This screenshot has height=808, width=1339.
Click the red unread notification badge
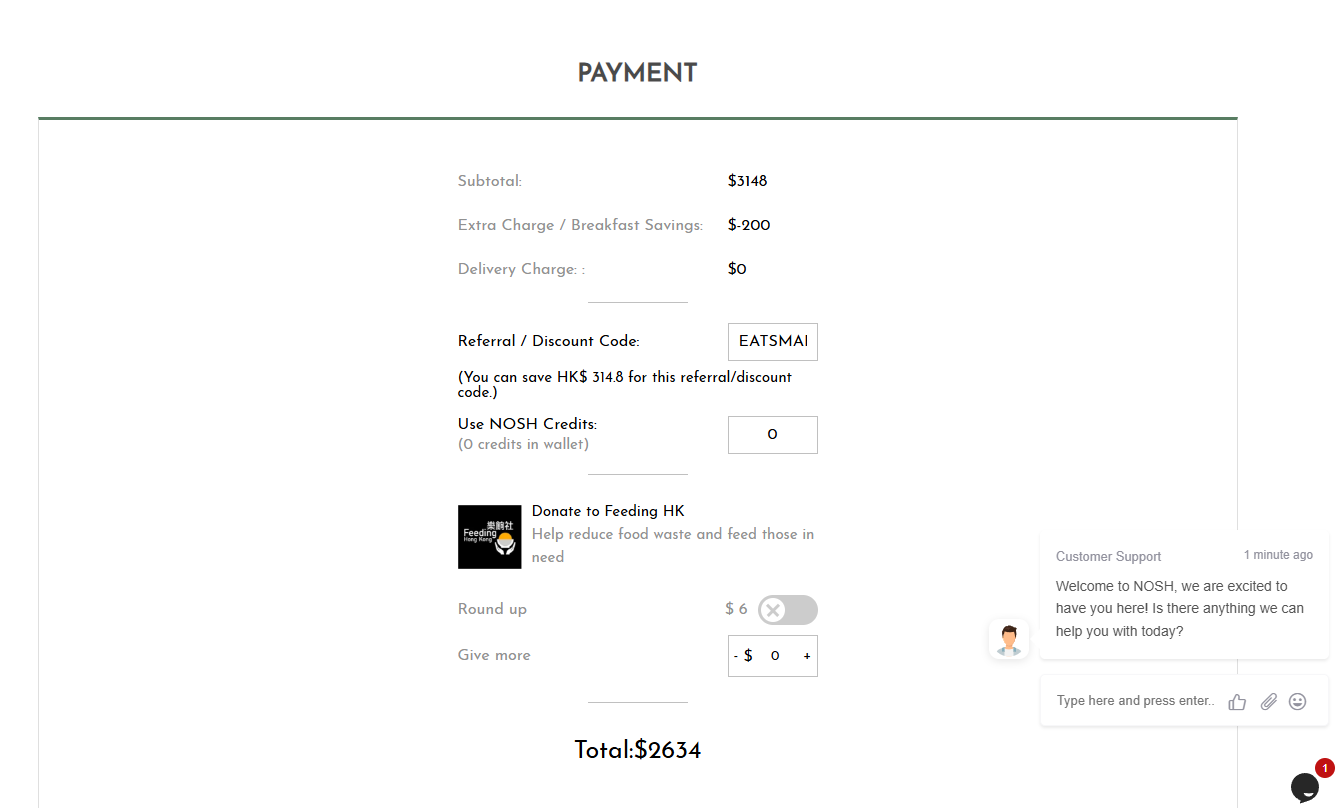1325,768
